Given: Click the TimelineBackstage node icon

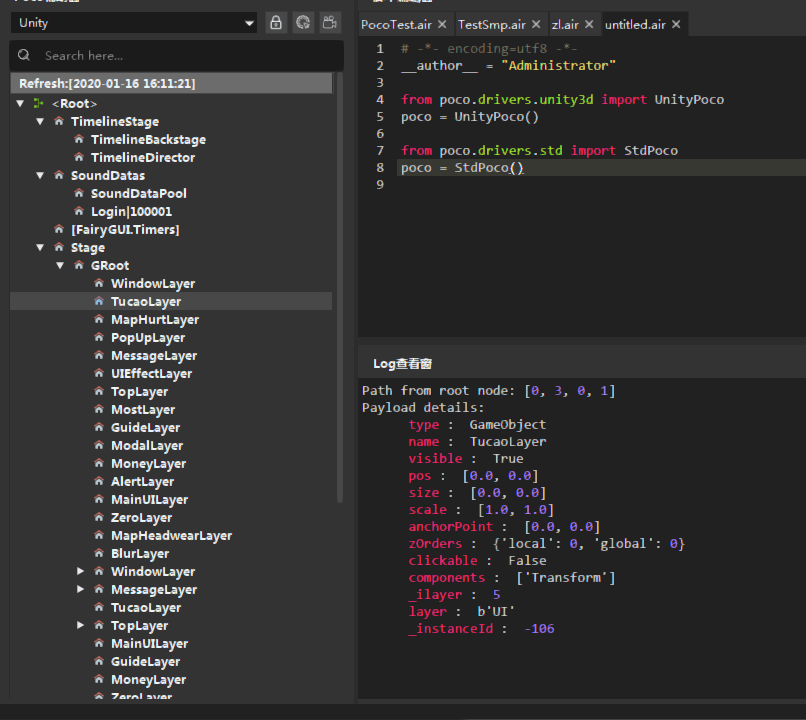Looking at the screenshot, I should point(79,139).
